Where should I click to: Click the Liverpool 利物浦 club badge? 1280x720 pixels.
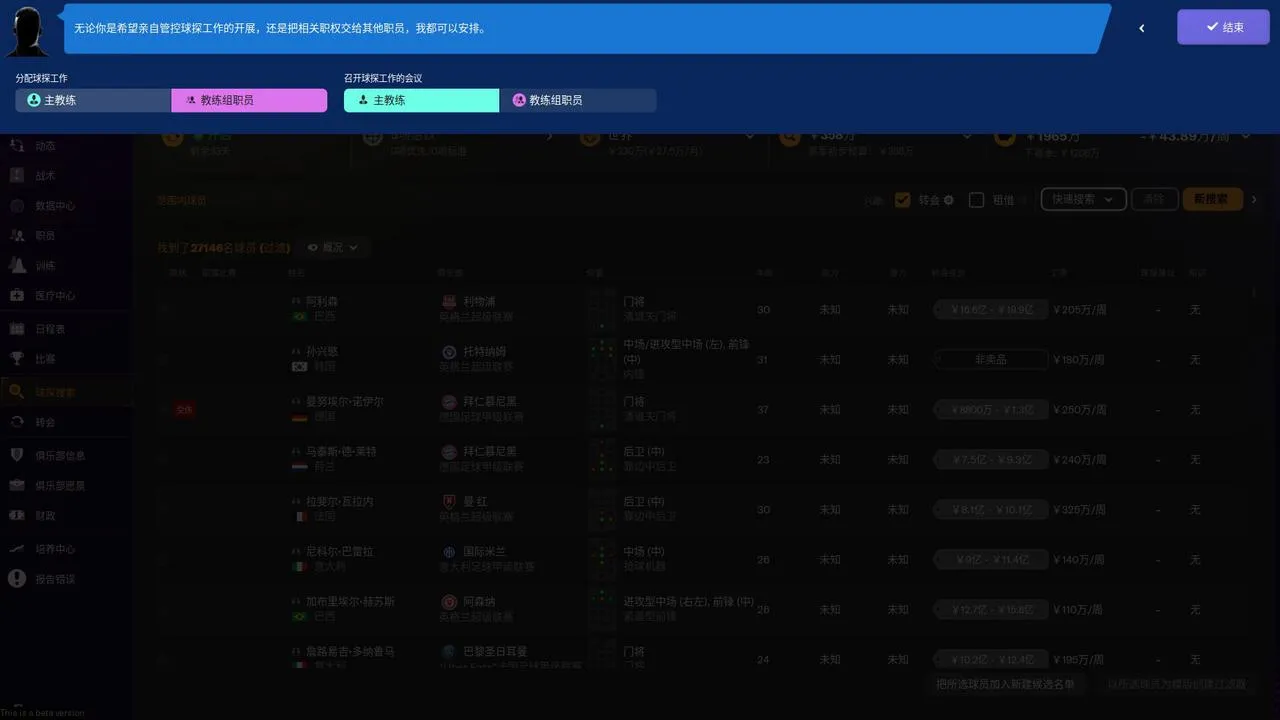coord(449,302)
